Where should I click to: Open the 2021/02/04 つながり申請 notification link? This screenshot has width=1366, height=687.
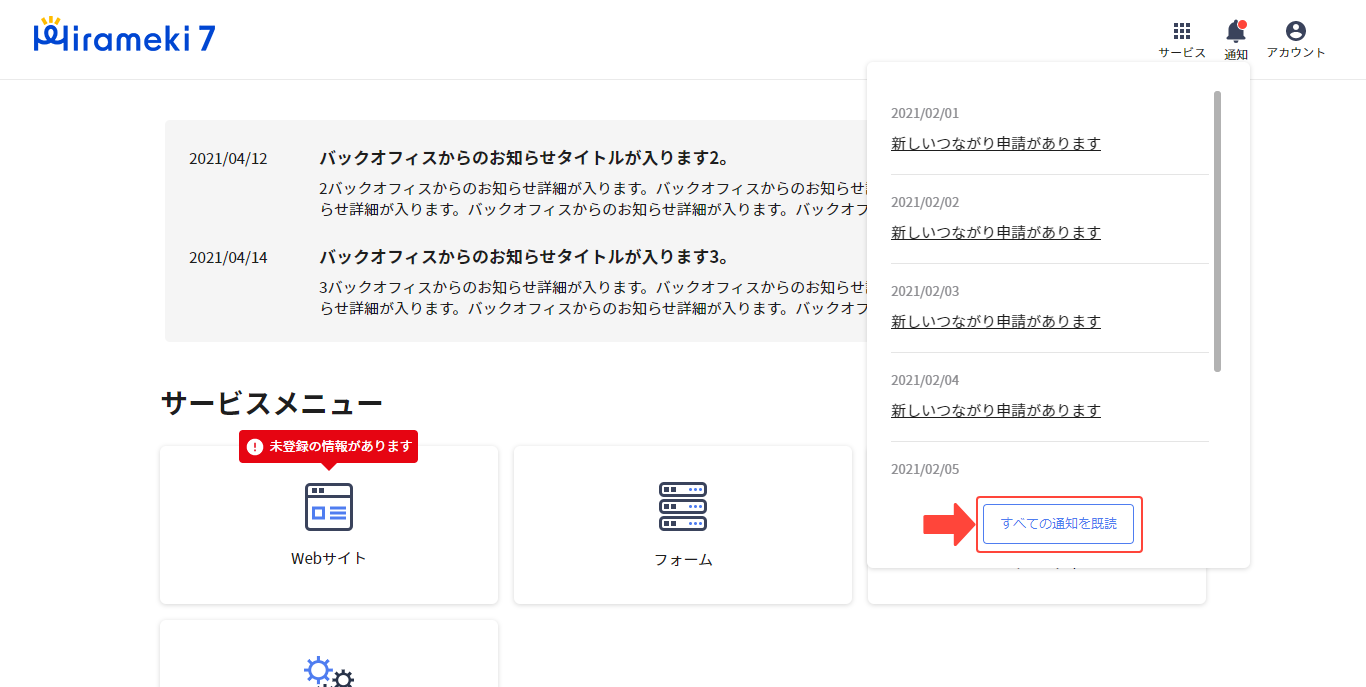click(996, 410)
